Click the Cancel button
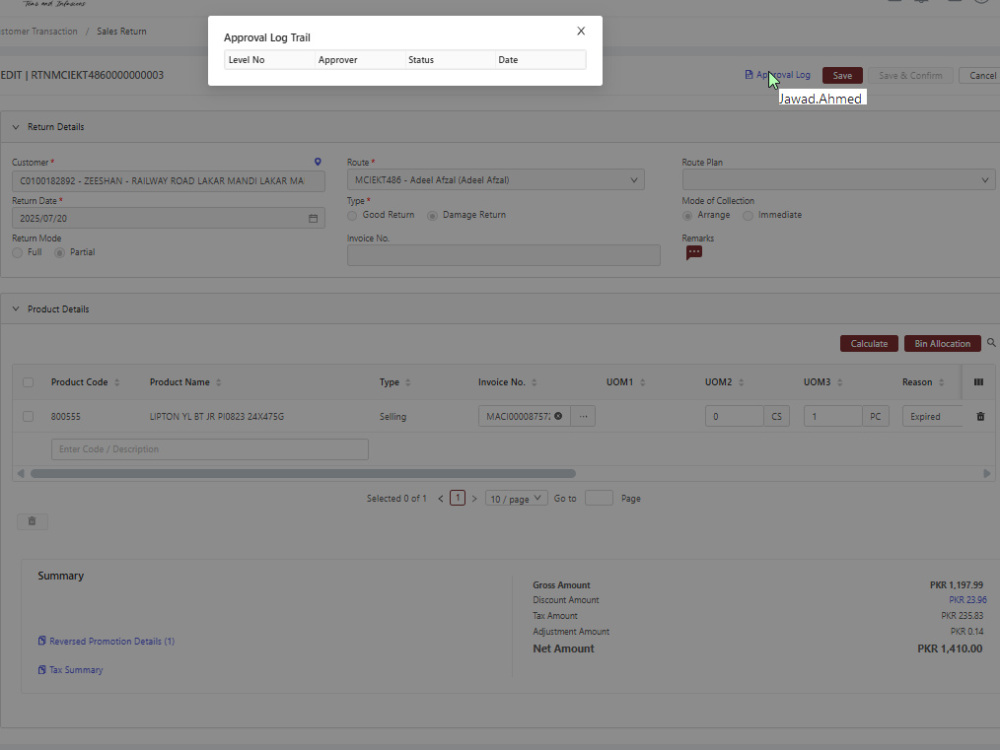Image resolution: width=1000 pixels, height=750 pixels. click(981, 75)
